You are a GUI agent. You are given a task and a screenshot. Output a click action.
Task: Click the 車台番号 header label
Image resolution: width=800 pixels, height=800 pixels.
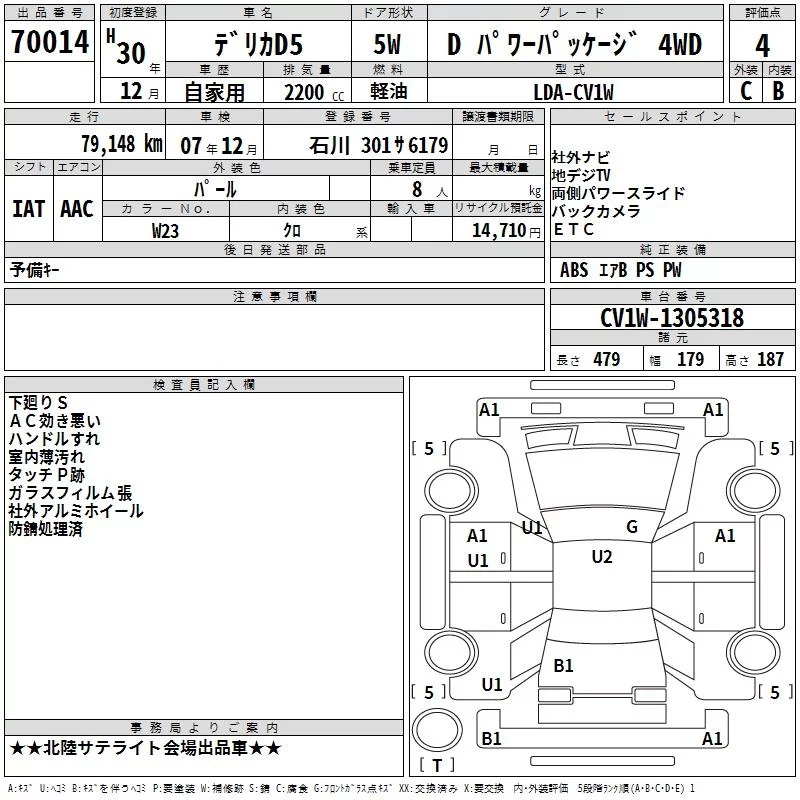click(672, 296)
